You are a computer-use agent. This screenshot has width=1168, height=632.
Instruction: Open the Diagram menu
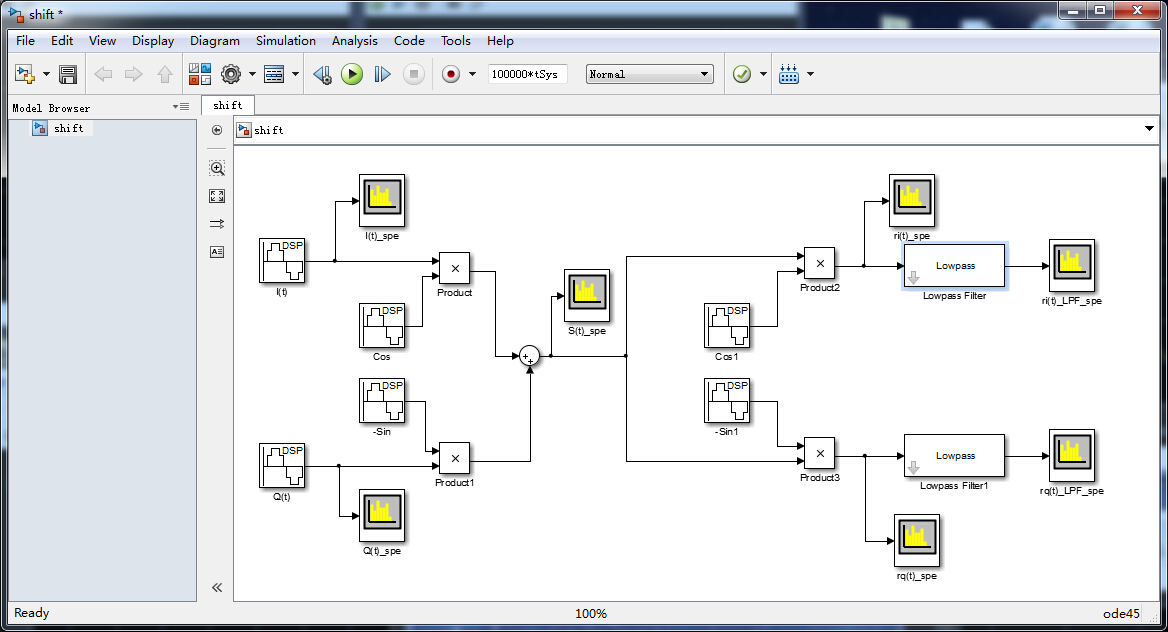click(215, 41)
